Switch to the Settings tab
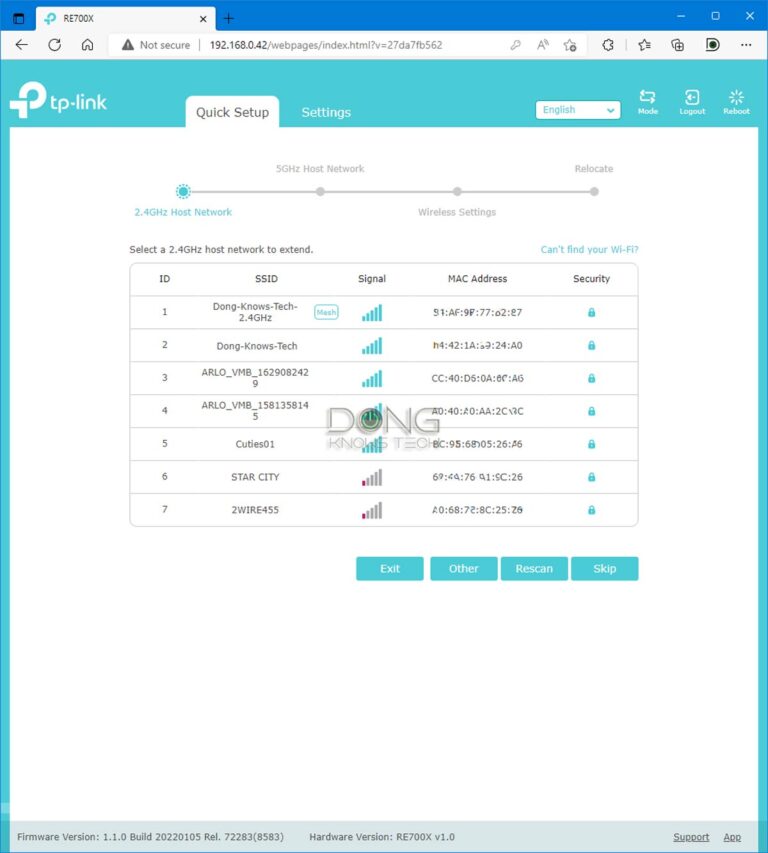 point(326,112)
